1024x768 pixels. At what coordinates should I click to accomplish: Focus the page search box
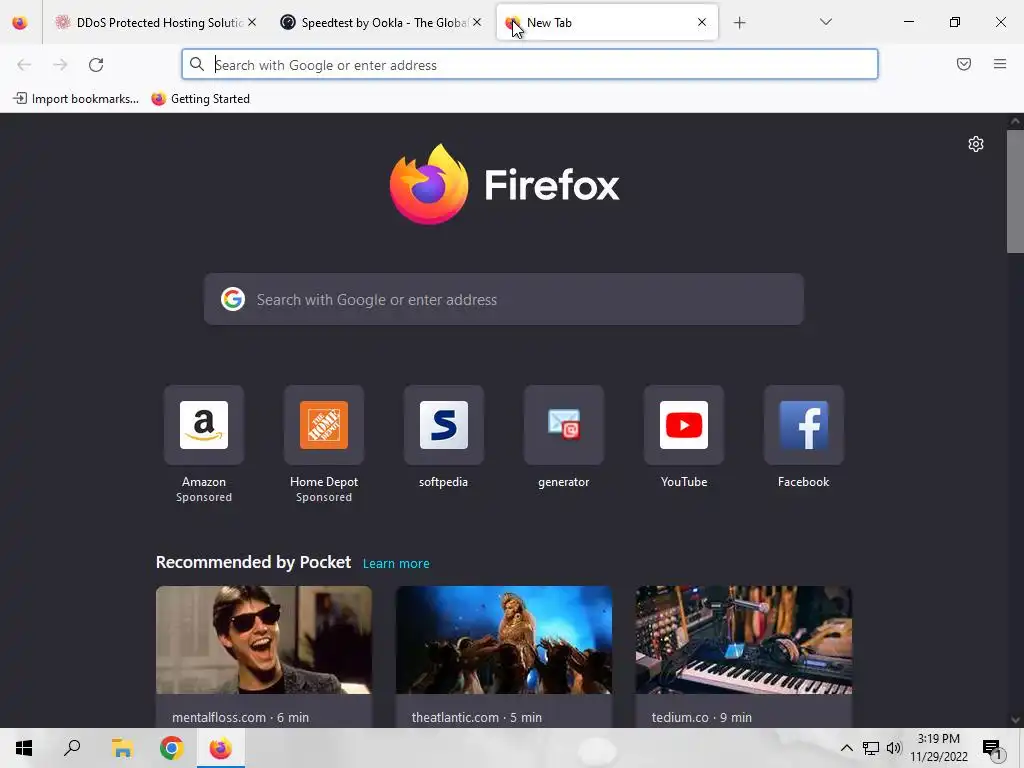[504, 299]
